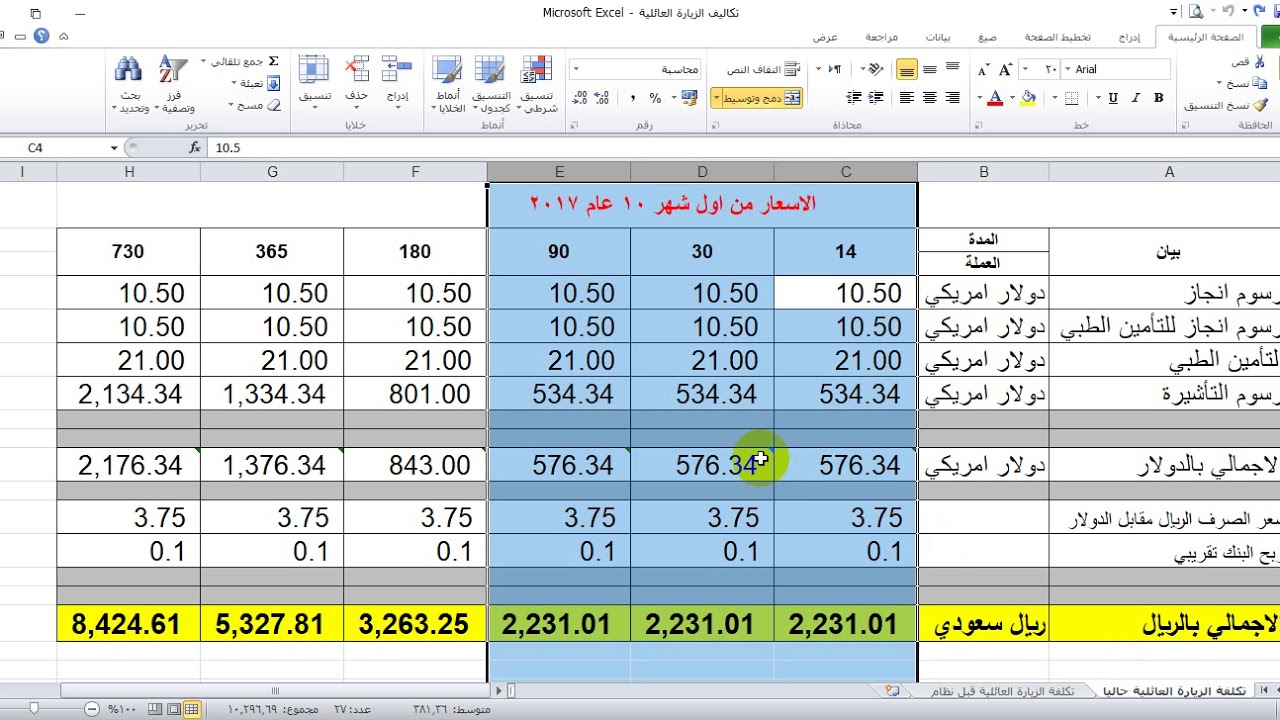
Task: Open Conditional Formatting (تنسيق شرطي)
Action: tap(537, 83)
